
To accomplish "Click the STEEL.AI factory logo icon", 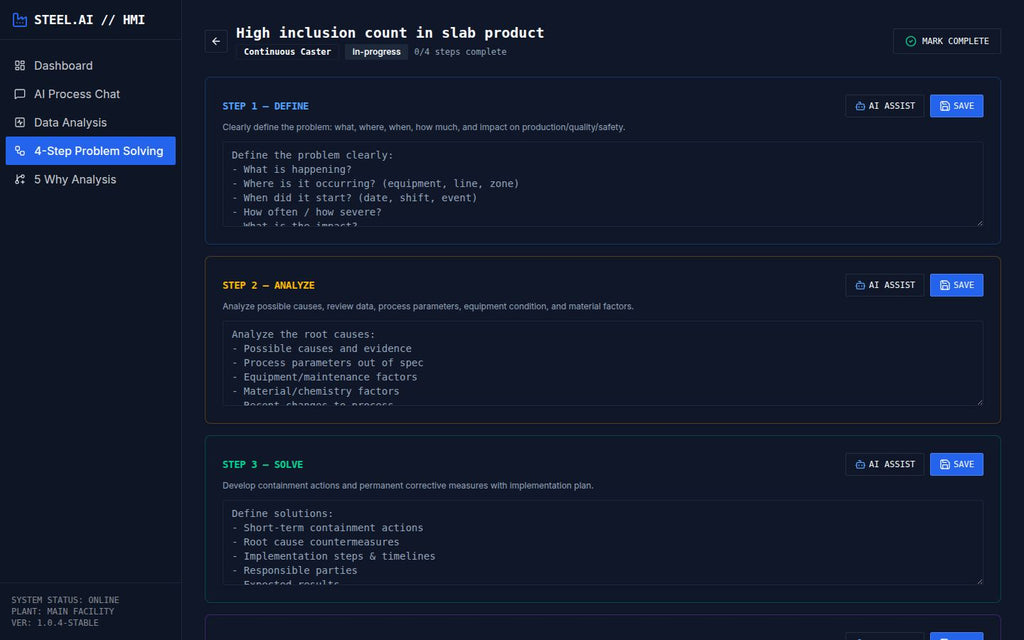I will tap(18, 19).
